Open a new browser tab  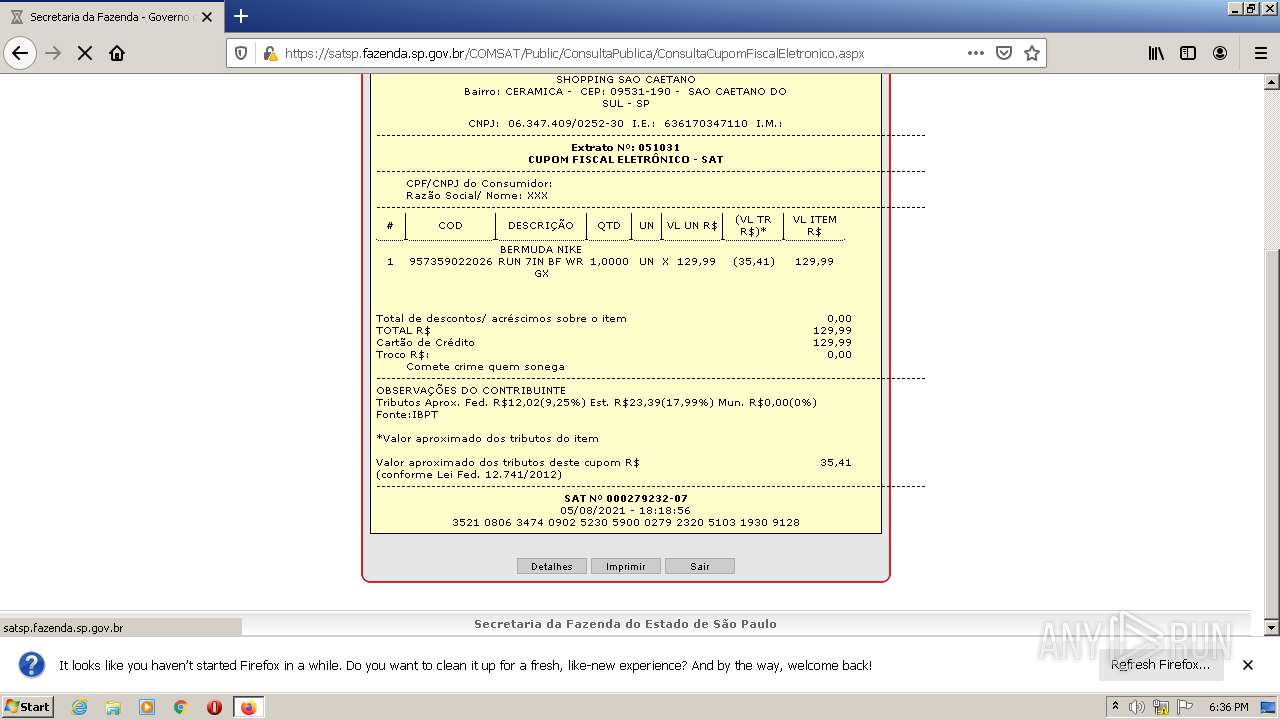(x=241, y=16)
